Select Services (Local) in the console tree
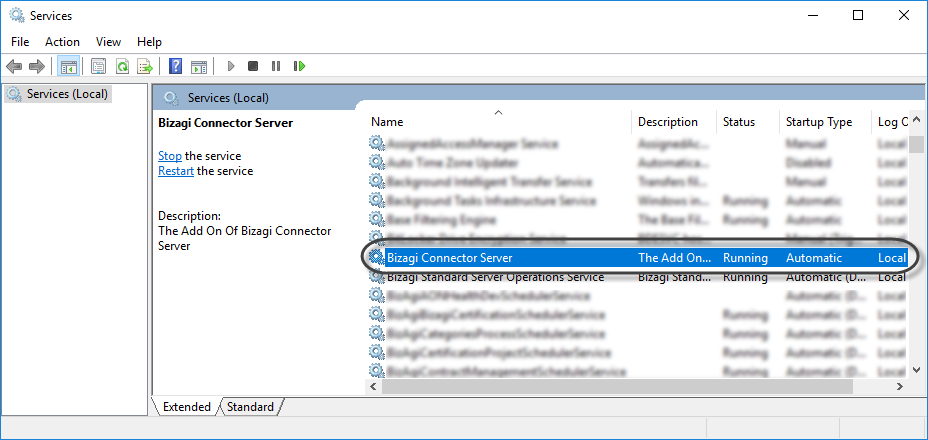The height and width of the screenshot is (440, 928). pos(58,94)
